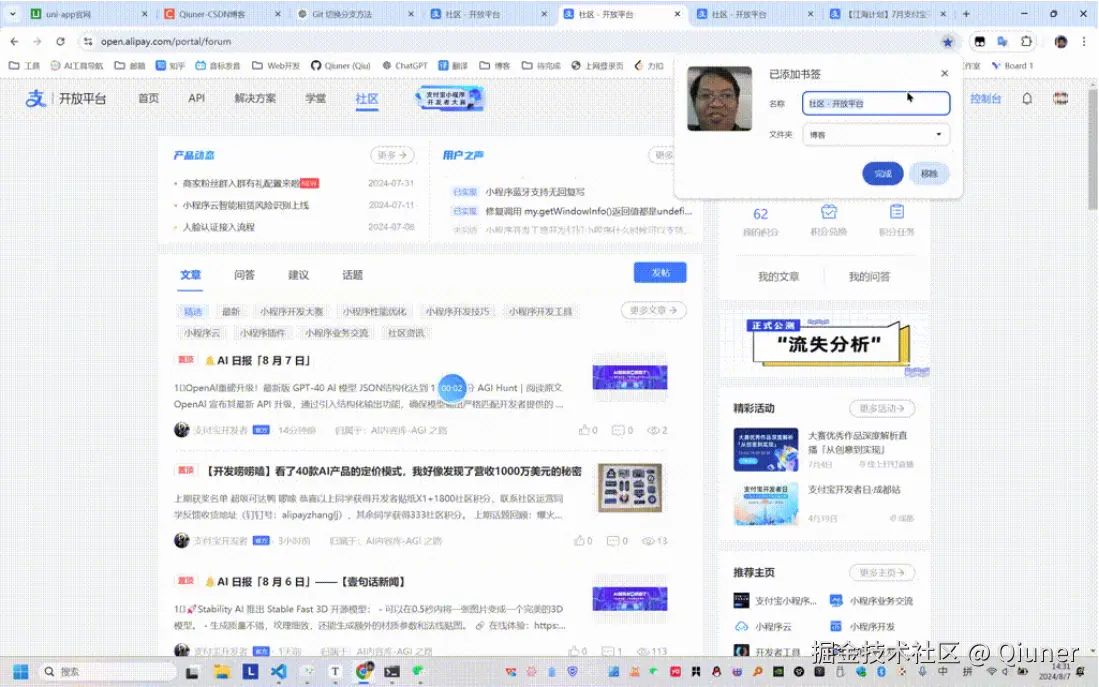Click the bookmark star icon in address bar

pos(948,42)
